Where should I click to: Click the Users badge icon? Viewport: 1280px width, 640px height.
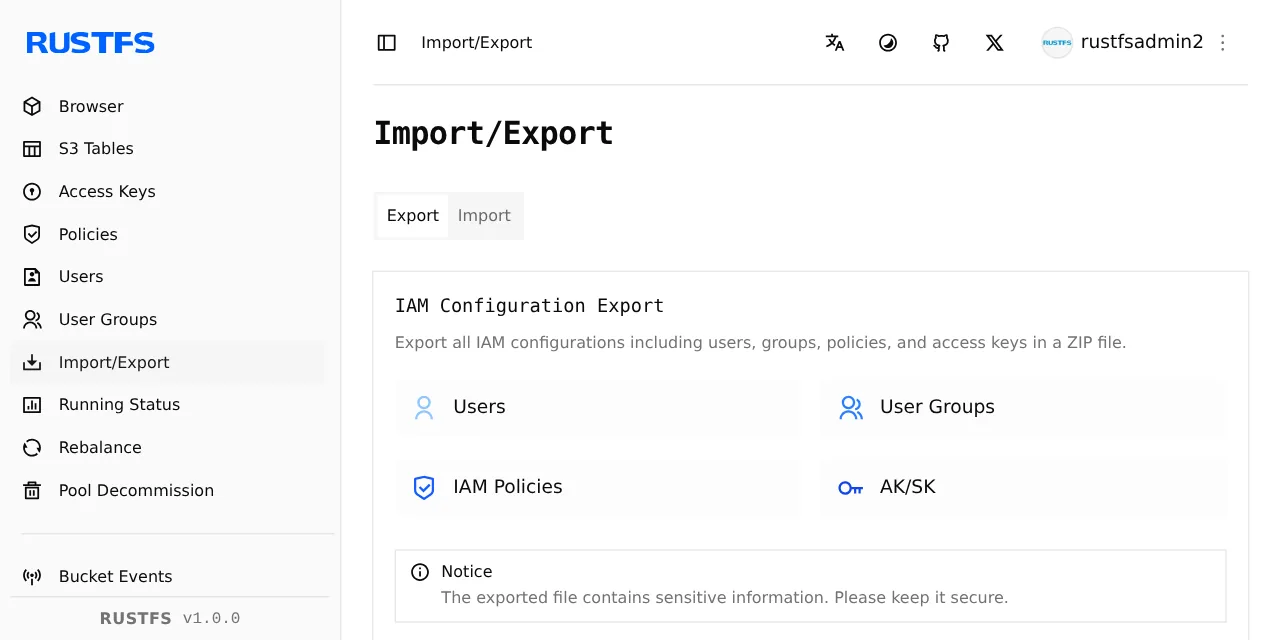click(32, 277)
